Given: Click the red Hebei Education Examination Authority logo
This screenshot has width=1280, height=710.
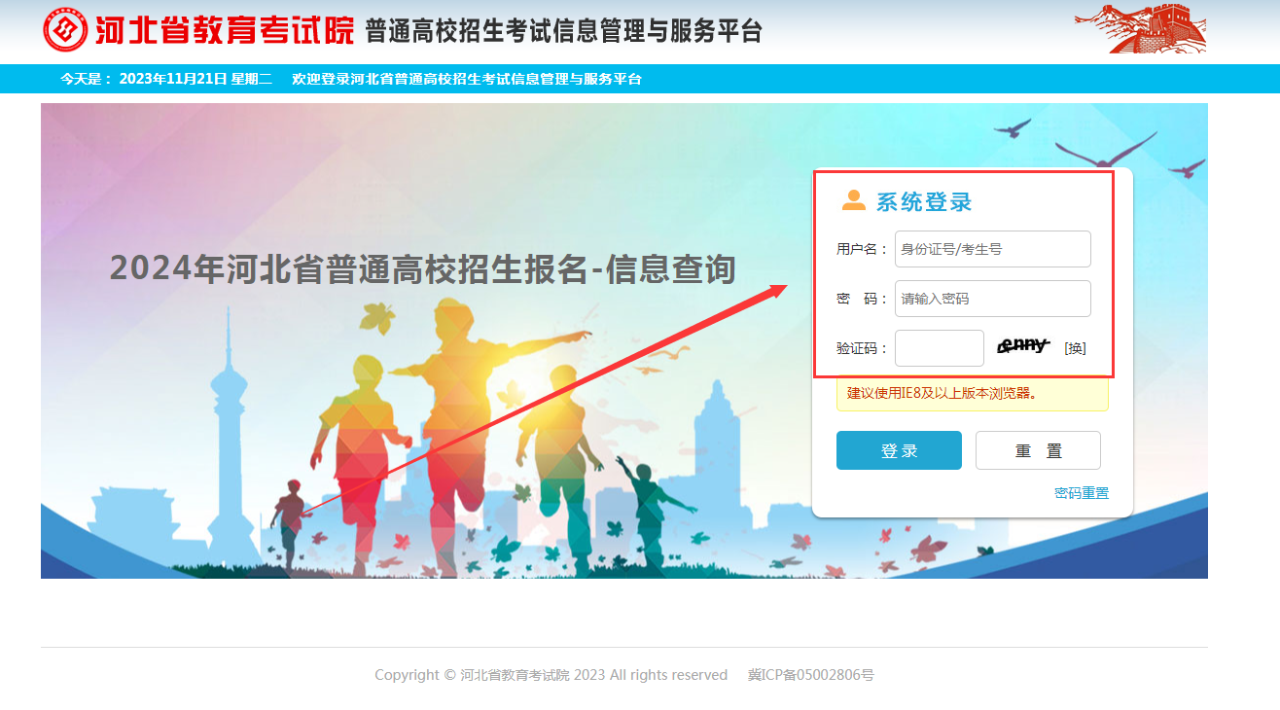Looking at the screenshot, I should click(66, 30).
